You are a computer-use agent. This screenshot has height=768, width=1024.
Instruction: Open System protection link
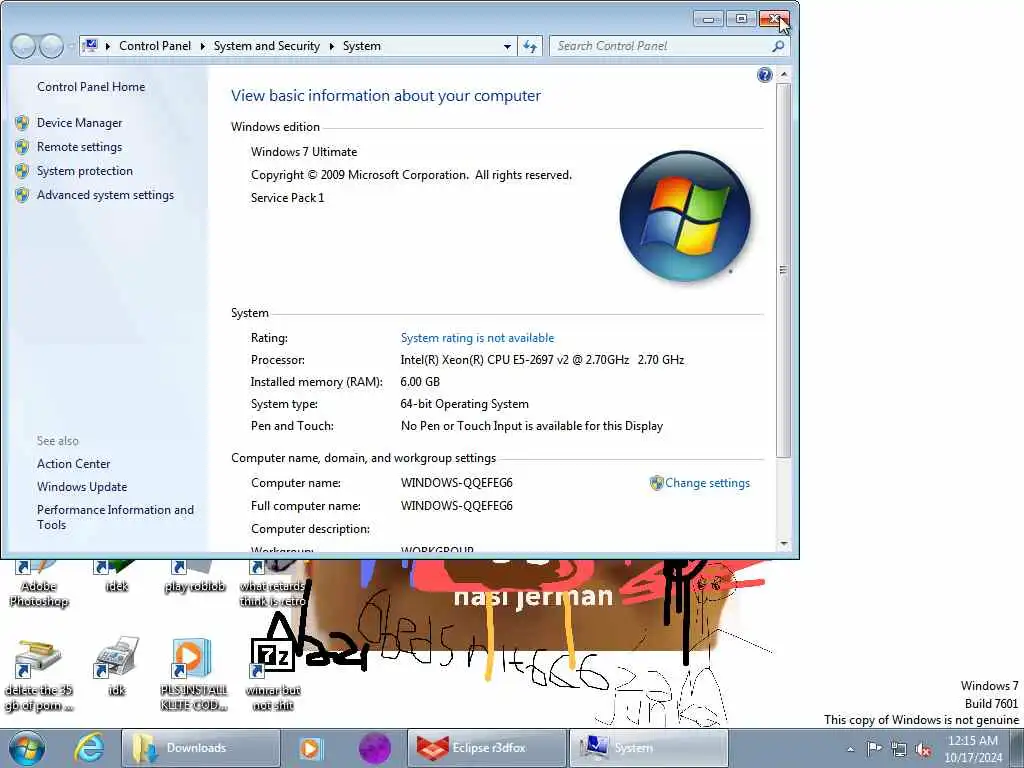pos(84,171)
